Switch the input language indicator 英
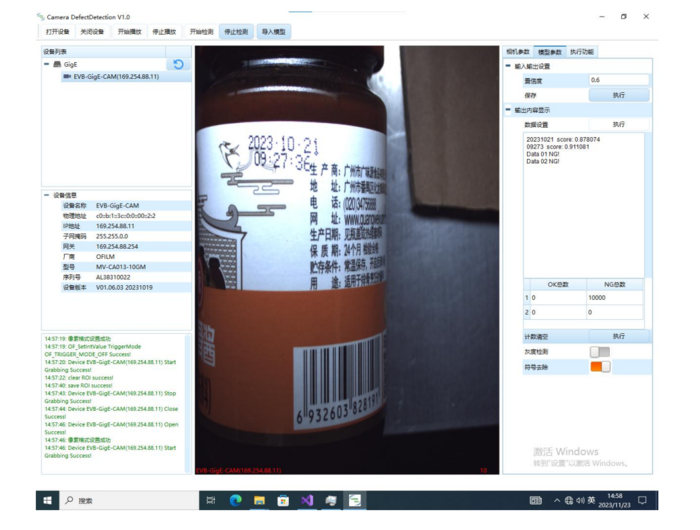Image resolution: width=700 pixels, height=530 pixels. (591, 501)
